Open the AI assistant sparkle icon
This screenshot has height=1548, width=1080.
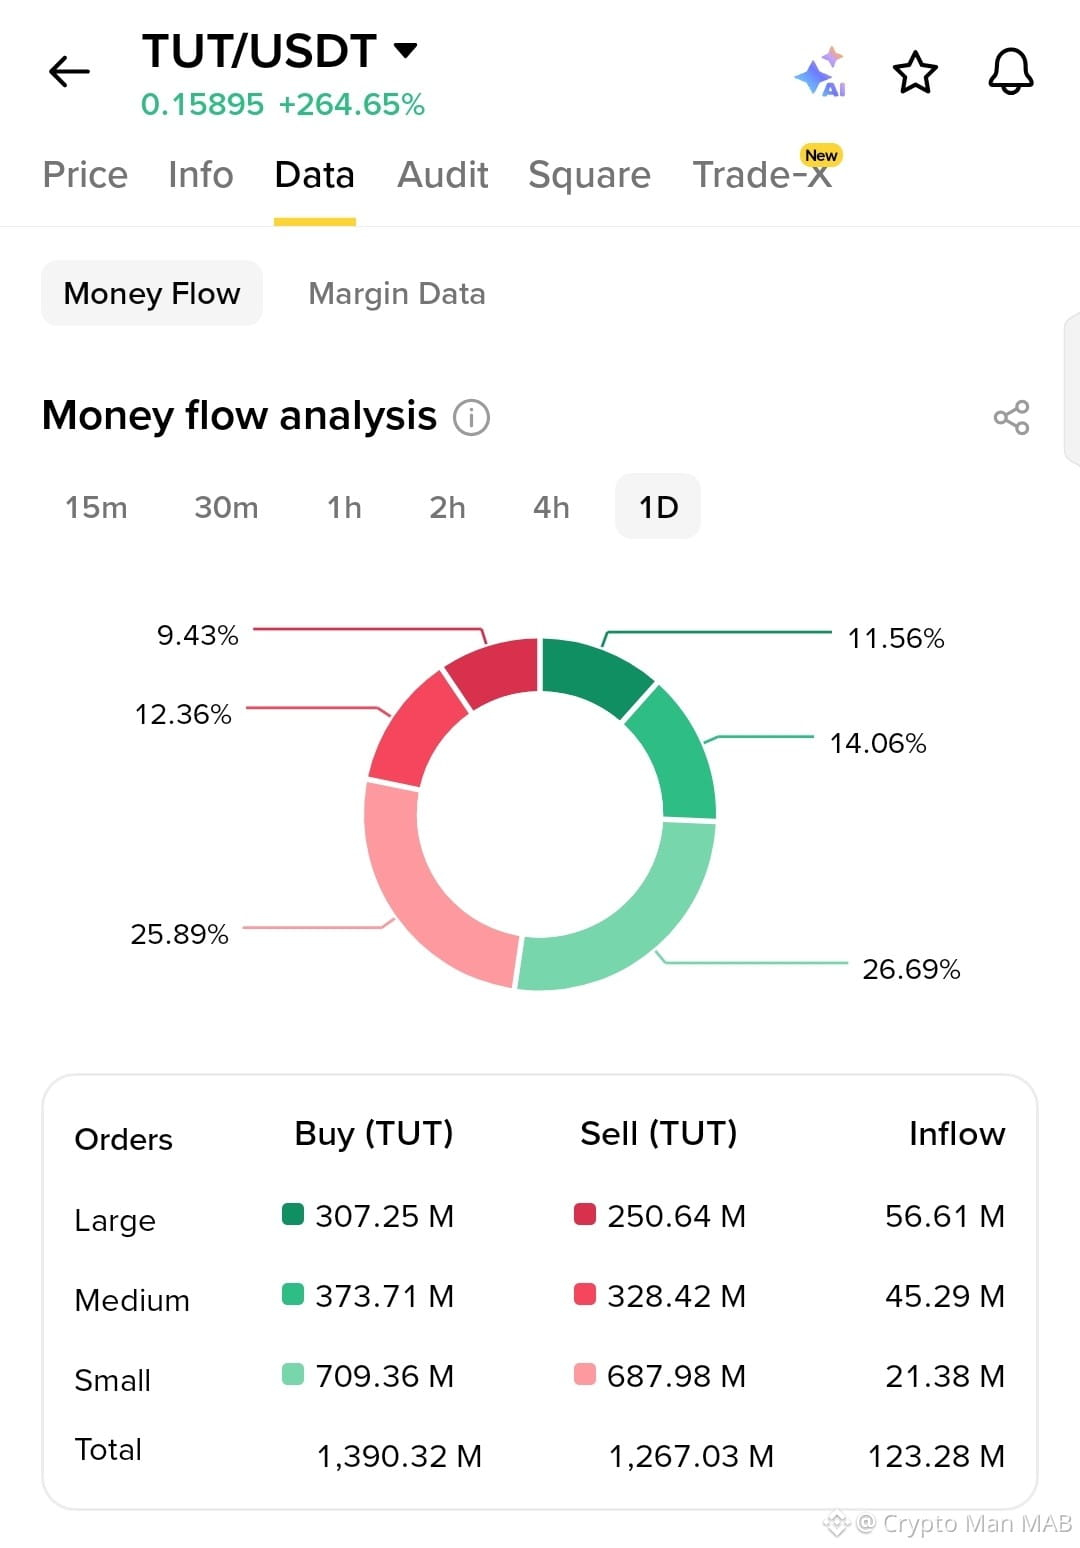pyautogui.click(x=821, y=72)
